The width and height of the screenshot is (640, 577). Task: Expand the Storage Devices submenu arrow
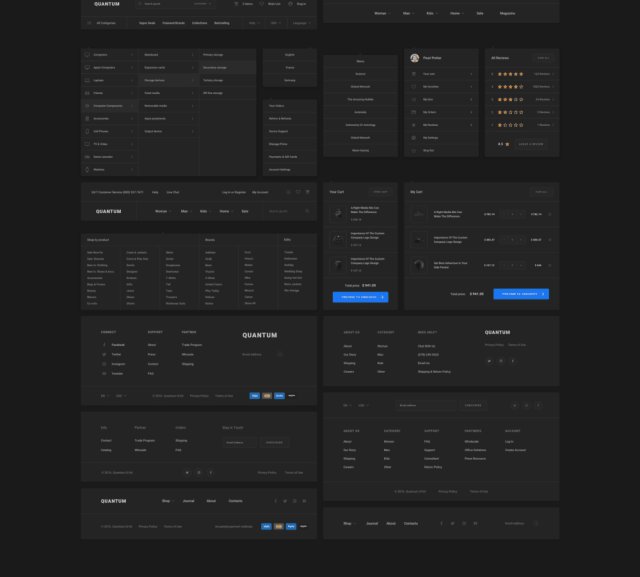tap(193, 80)
